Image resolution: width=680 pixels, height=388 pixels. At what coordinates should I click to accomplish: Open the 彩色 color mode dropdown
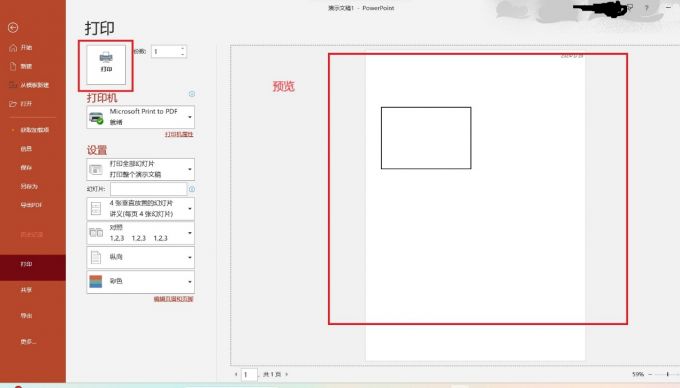coord(141,281)
